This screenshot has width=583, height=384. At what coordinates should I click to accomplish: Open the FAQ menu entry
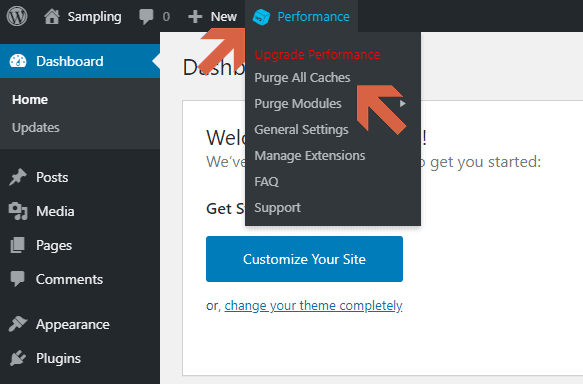click(x=266, y=182)
